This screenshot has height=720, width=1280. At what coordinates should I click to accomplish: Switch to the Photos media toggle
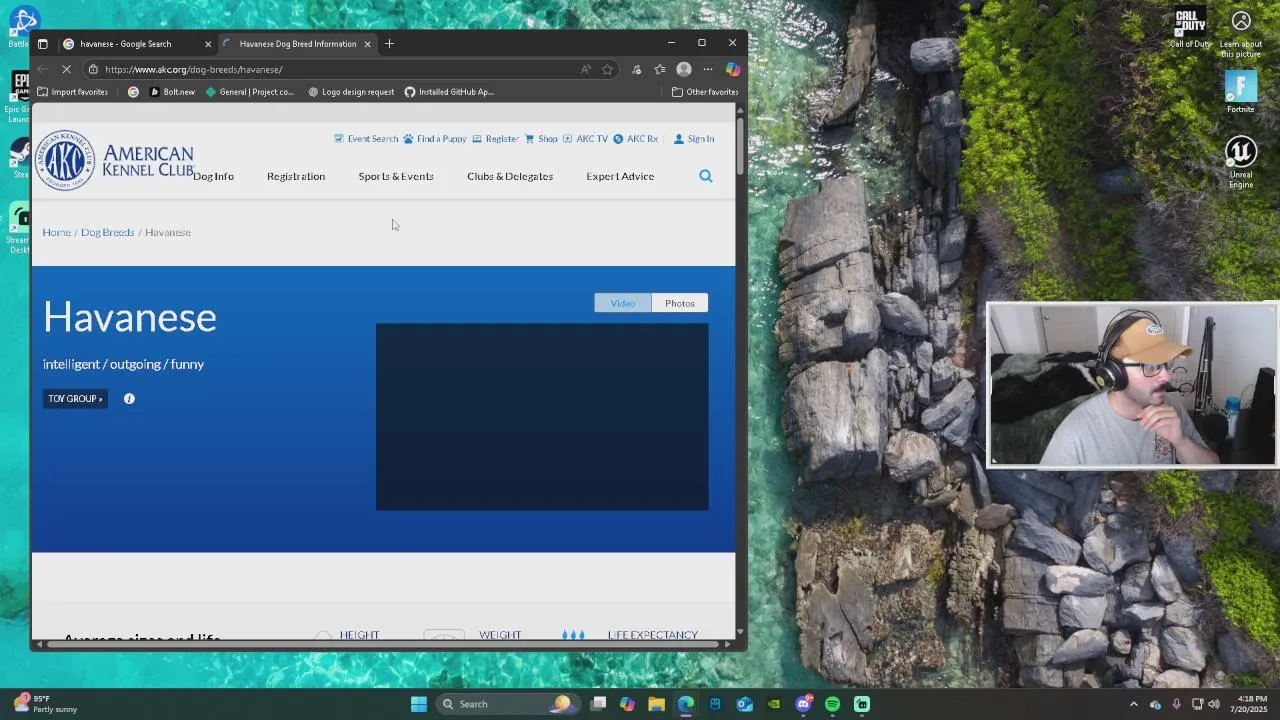pos(680,303)
